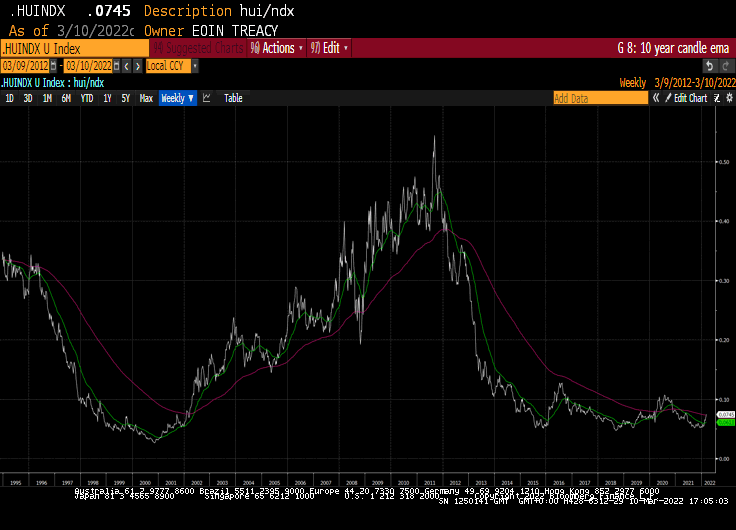Click the undo arrow icon
This screenshot has height=530, width=736.
click(x=709, y=66)
